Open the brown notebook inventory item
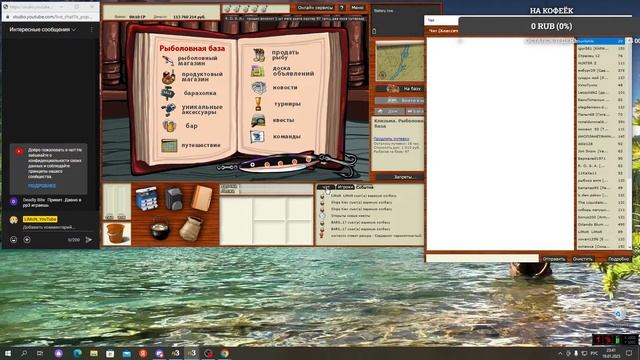The width and height of the screenshot is (640, 360). 202,198
